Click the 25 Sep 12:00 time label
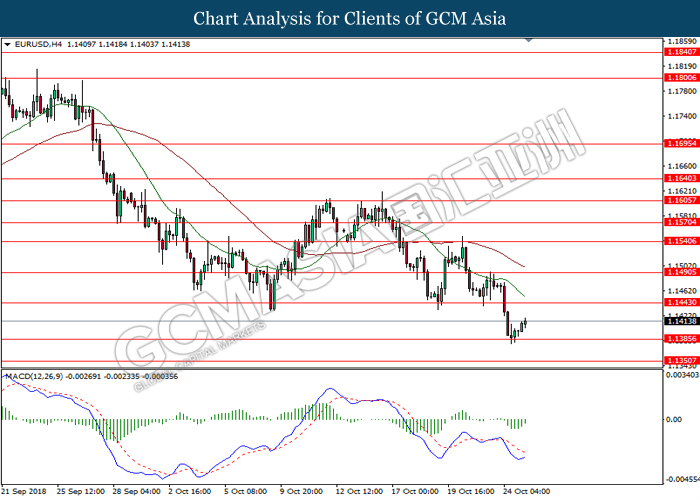 (81, 492)
